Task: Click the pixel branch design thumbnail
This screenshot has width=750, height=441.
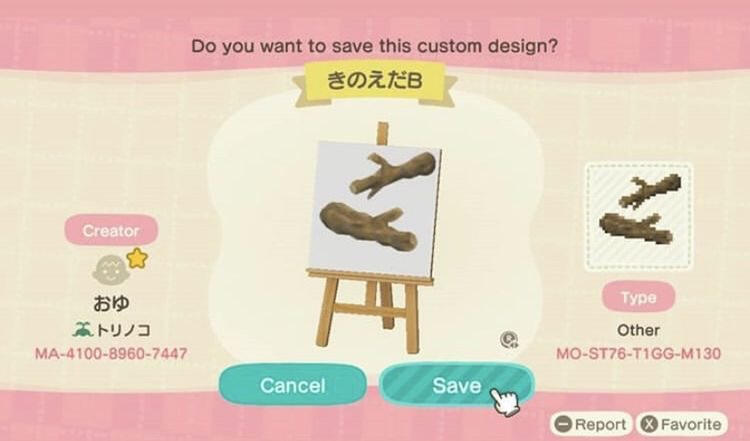Action: point(639,216)
